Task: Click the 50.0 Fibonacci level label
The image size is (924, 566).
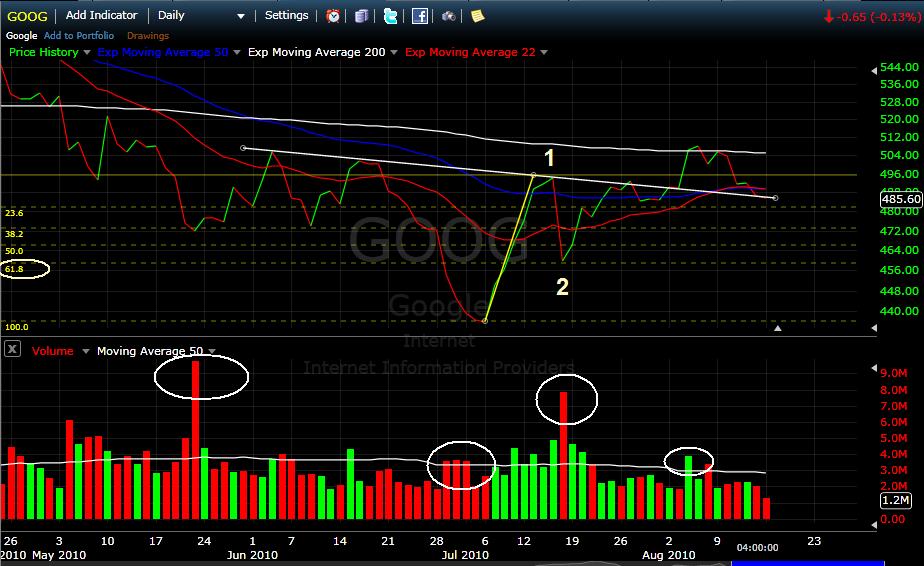Action: pyautogui.click(x=14, y=251)
